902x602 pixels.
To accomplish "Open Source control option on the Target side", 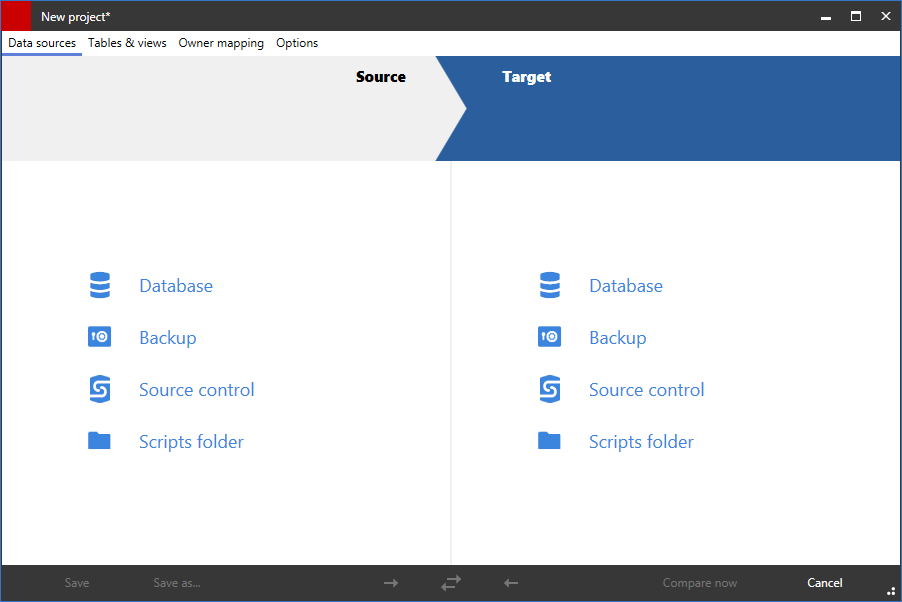I will pos(549,389).
